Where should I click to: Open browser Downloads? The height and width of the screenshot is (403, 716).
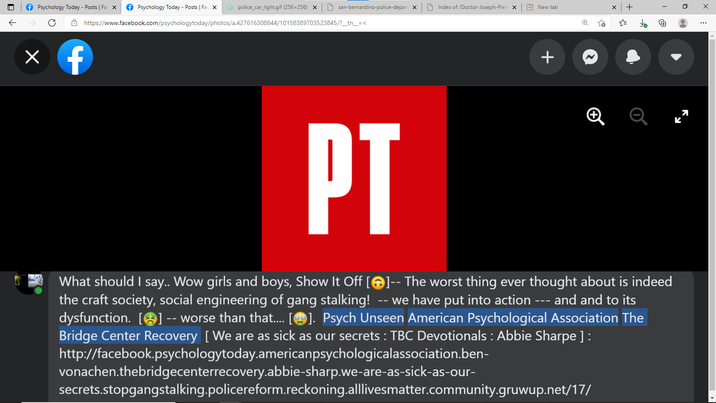click(643, 23)
